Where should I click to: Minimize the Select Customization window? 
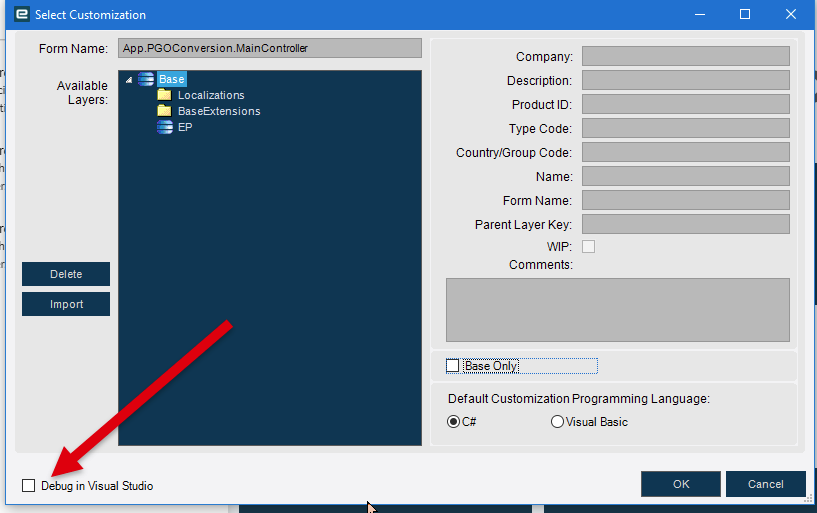tap(700, 15)
